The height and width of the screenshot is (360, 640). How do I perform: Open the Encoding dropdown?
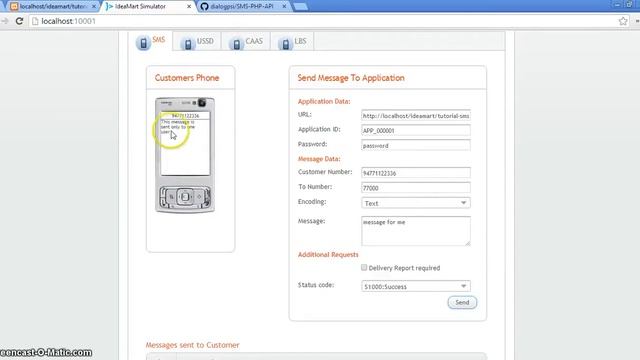point(416,203)
